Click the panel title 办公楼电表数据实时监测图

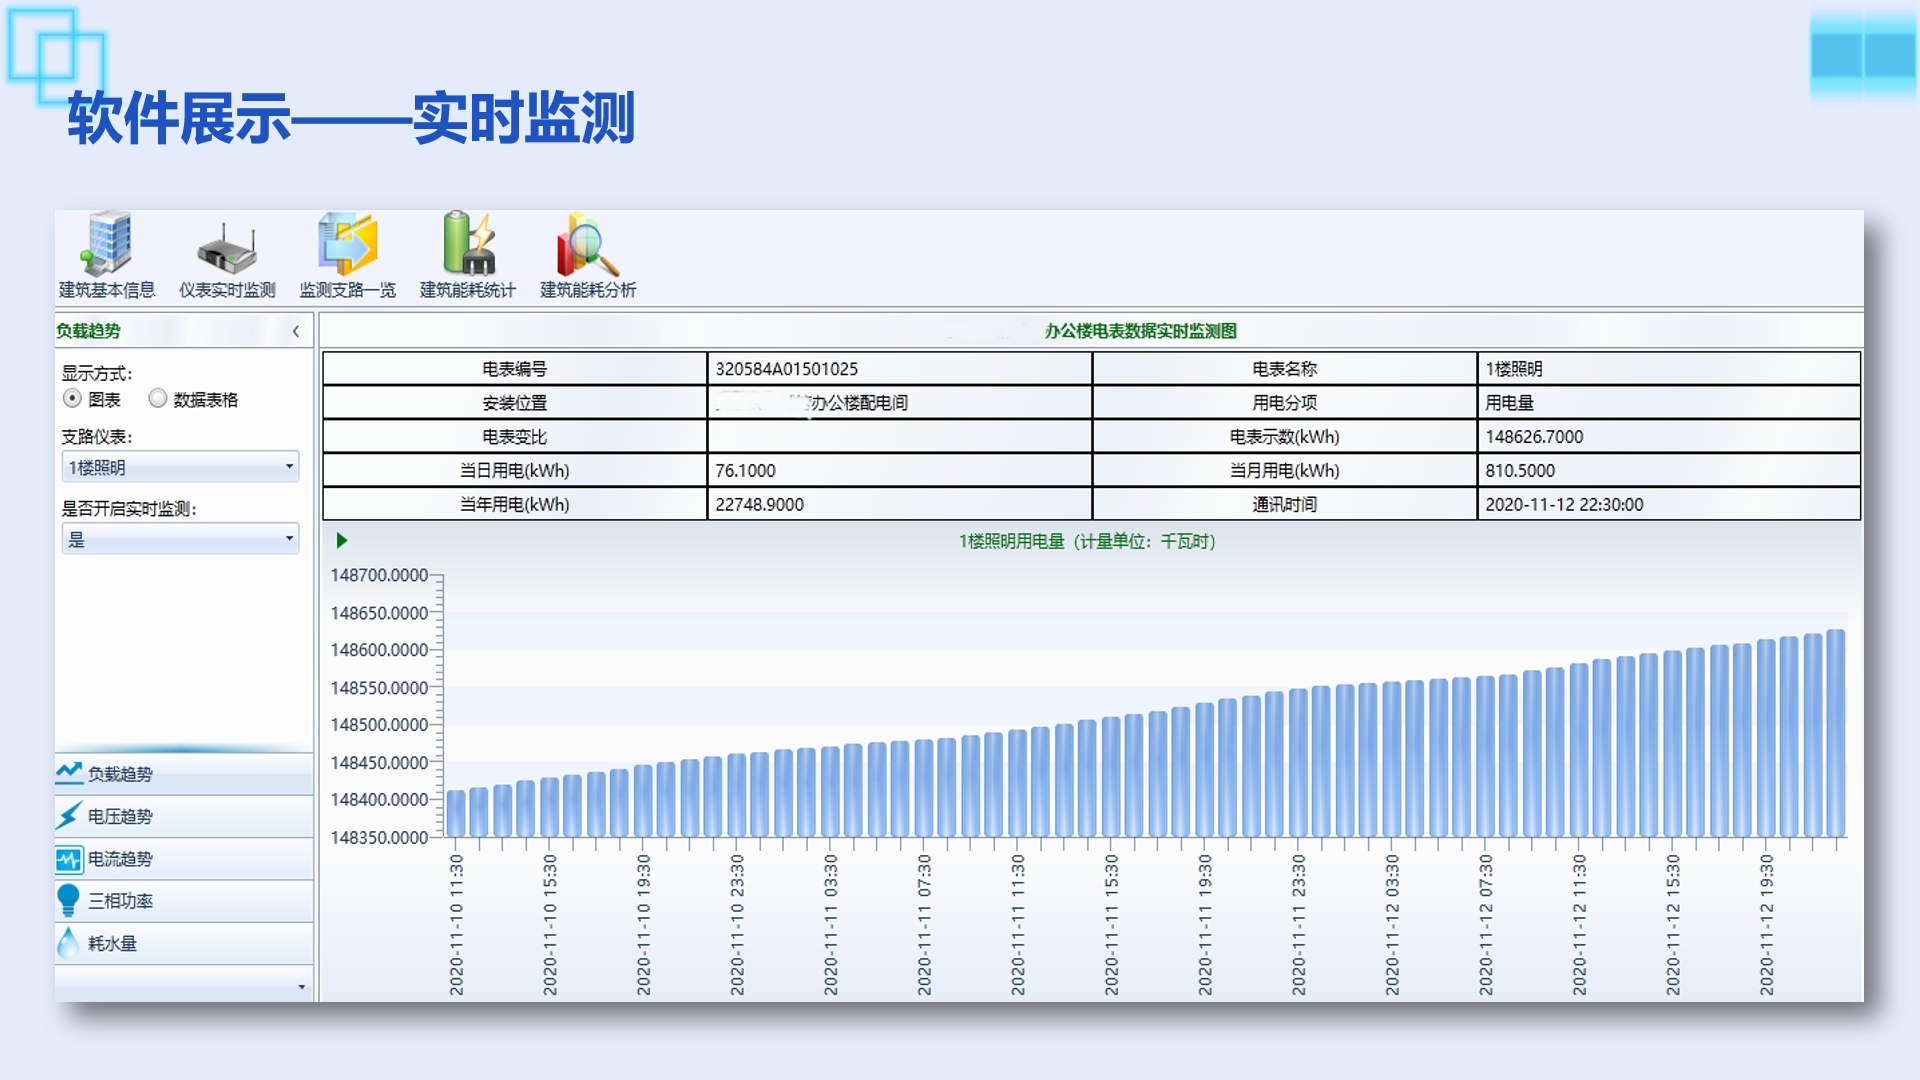1141,331
